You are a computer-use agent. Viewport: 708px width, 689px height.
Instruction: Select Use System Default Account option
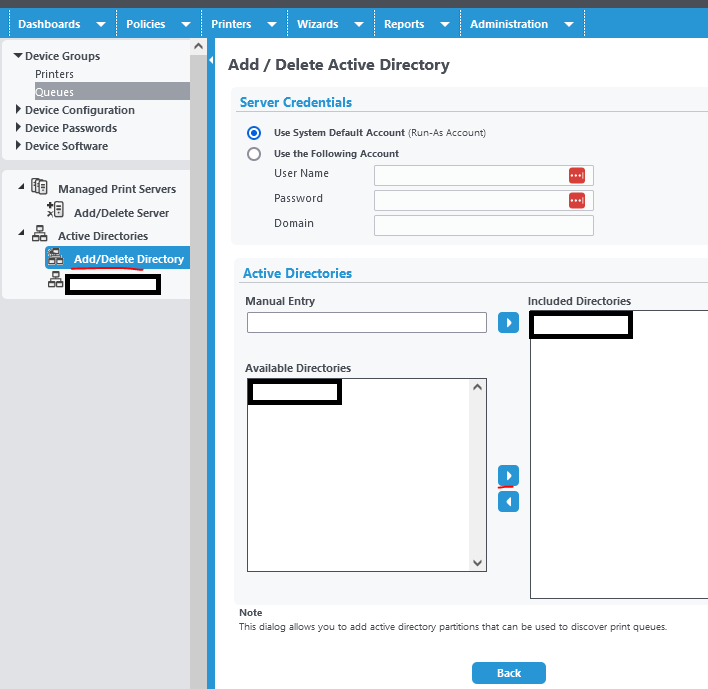pos(254,133)
